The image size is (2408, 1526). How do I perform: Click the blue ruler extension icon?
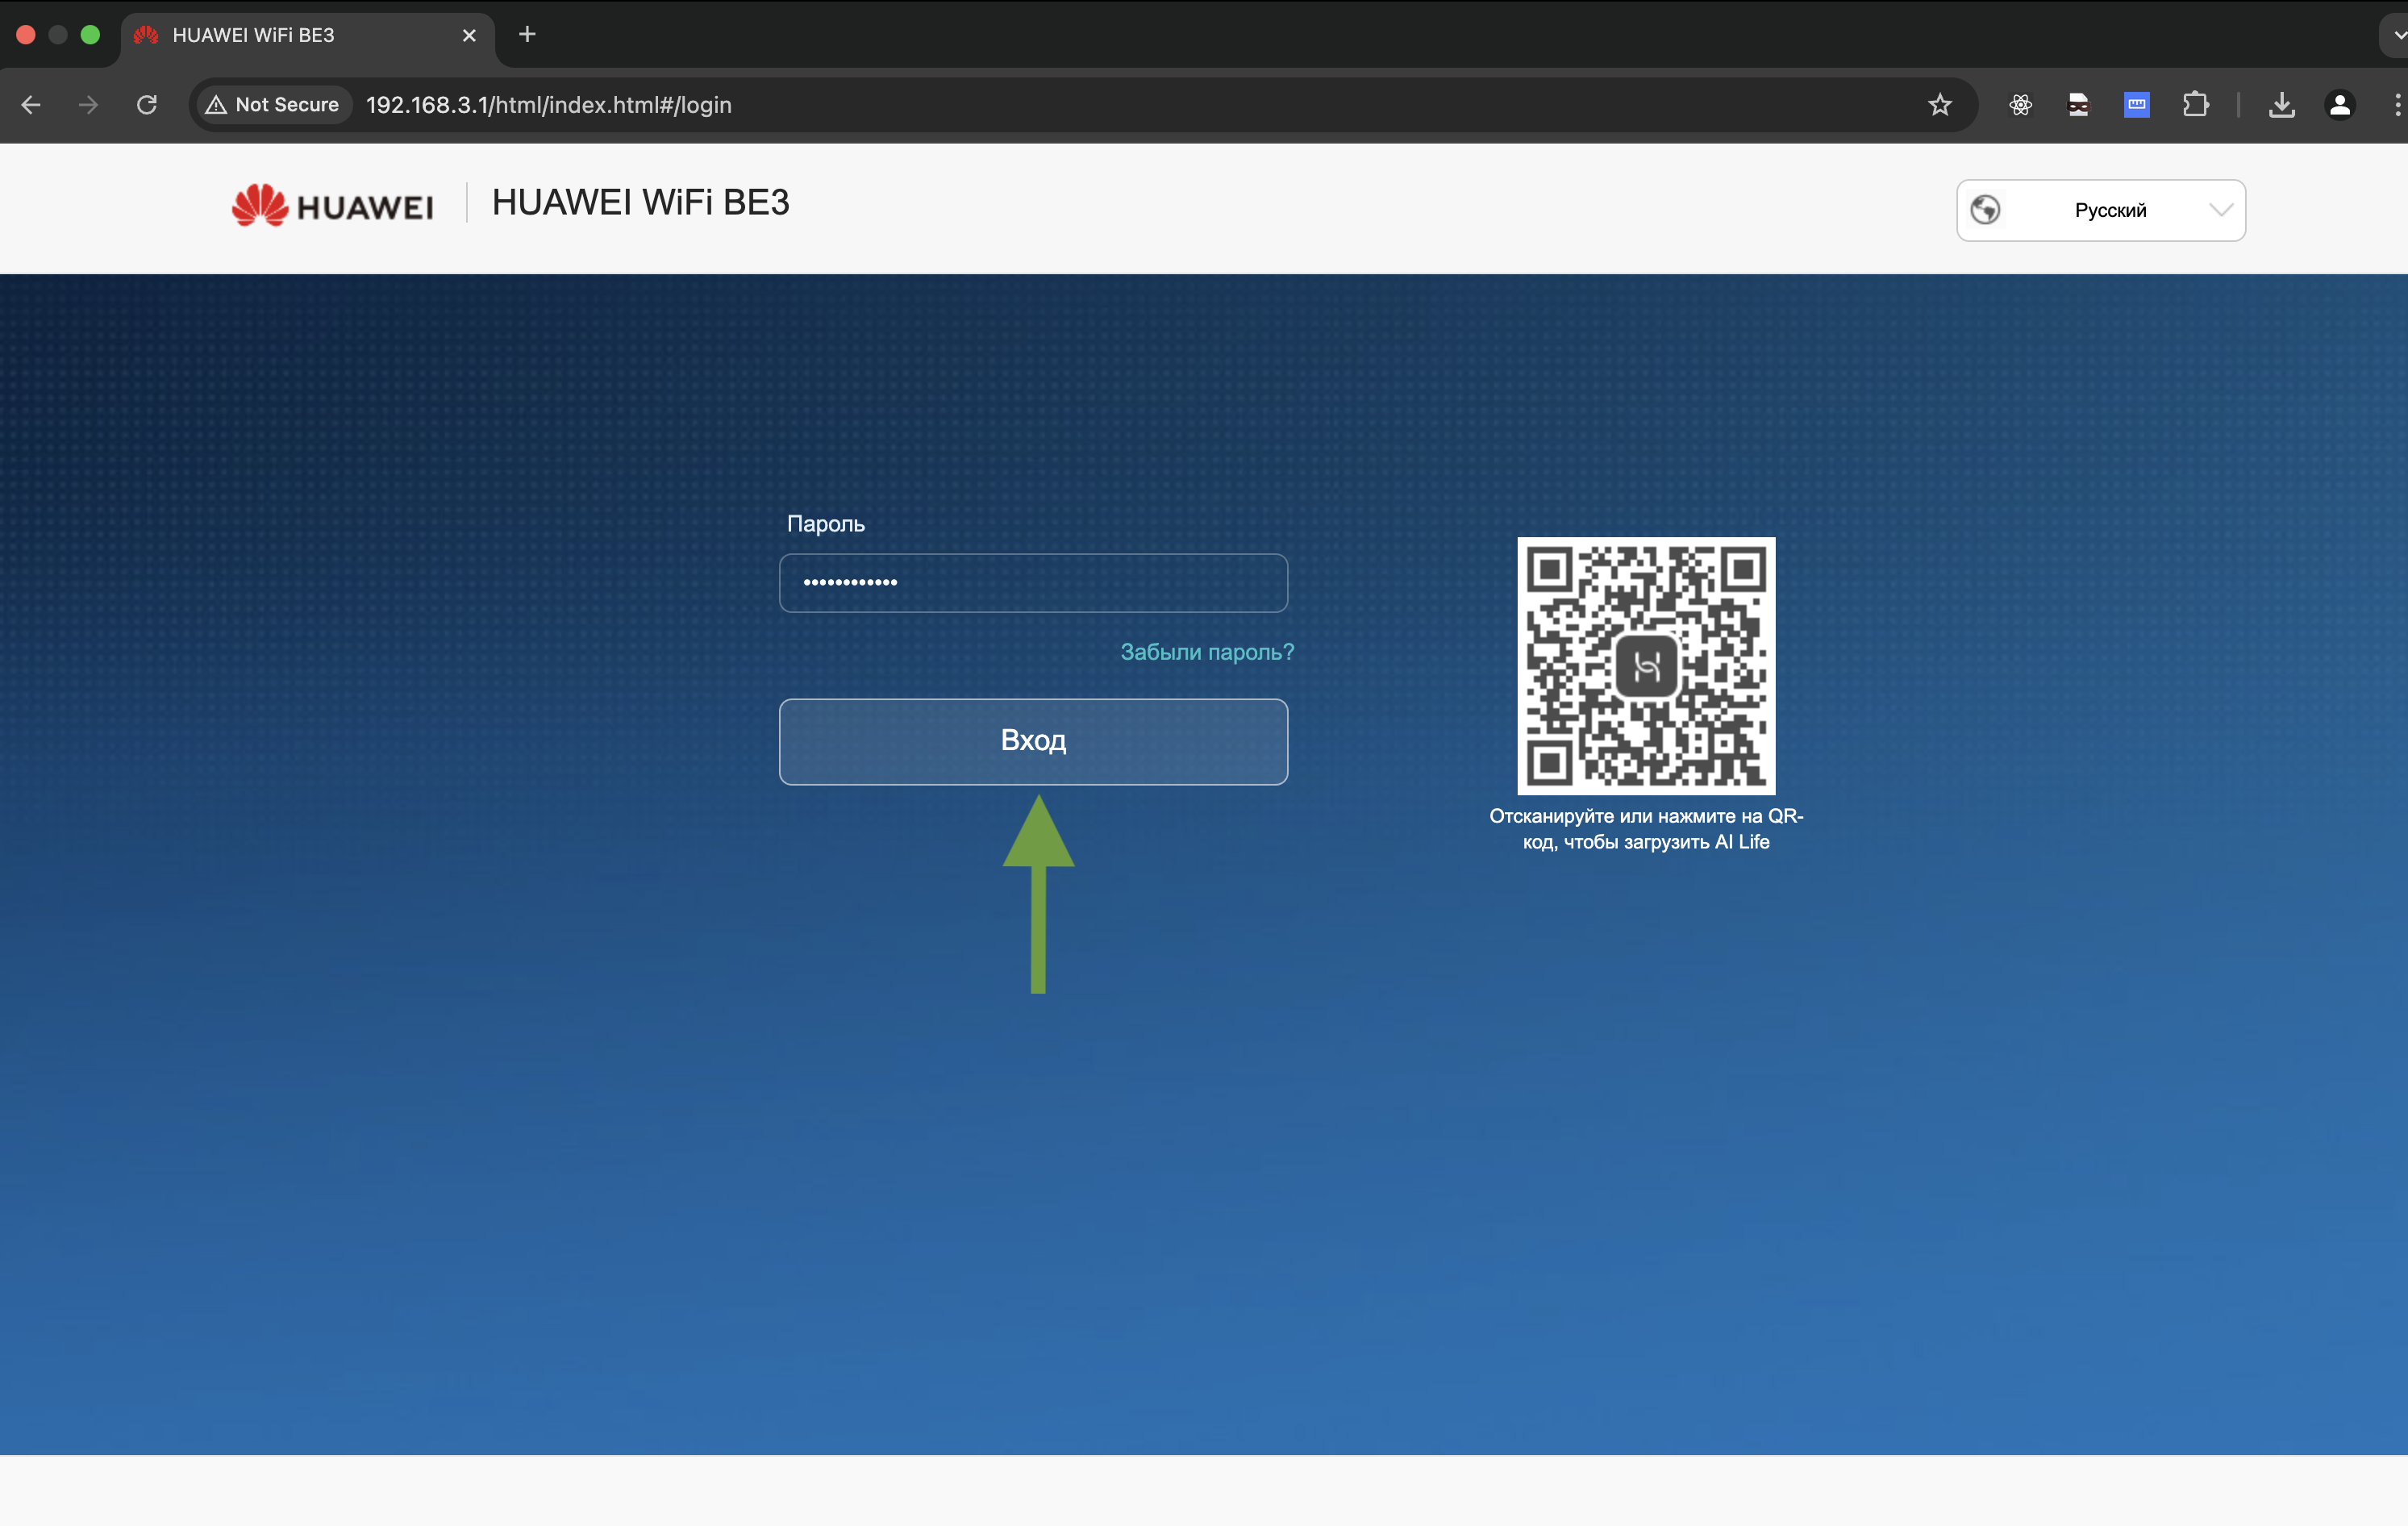[x=2136, y=105]
